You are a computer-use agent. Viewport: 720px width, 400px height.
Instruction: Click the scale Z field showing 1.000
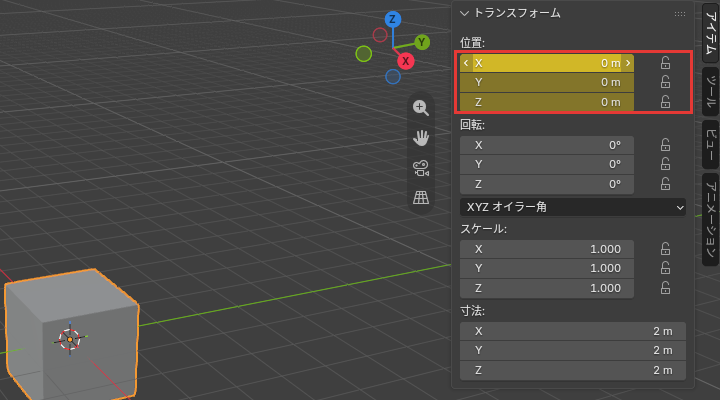(x=547, y=288)
